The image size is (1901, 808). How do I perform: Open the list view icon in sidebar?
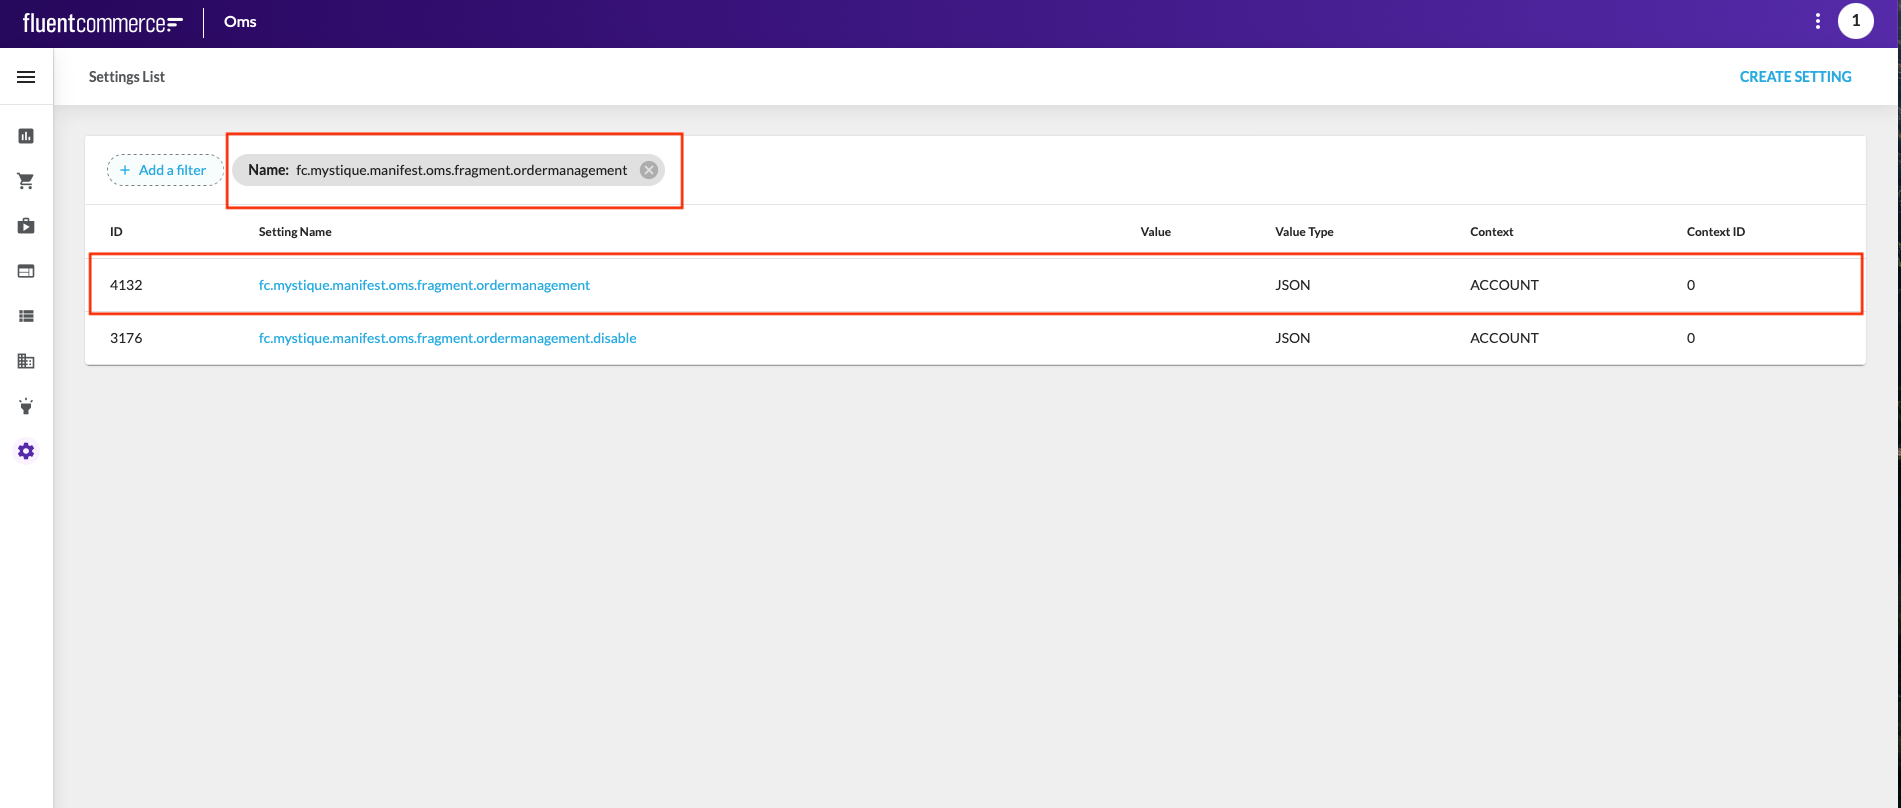pos(26,316)
